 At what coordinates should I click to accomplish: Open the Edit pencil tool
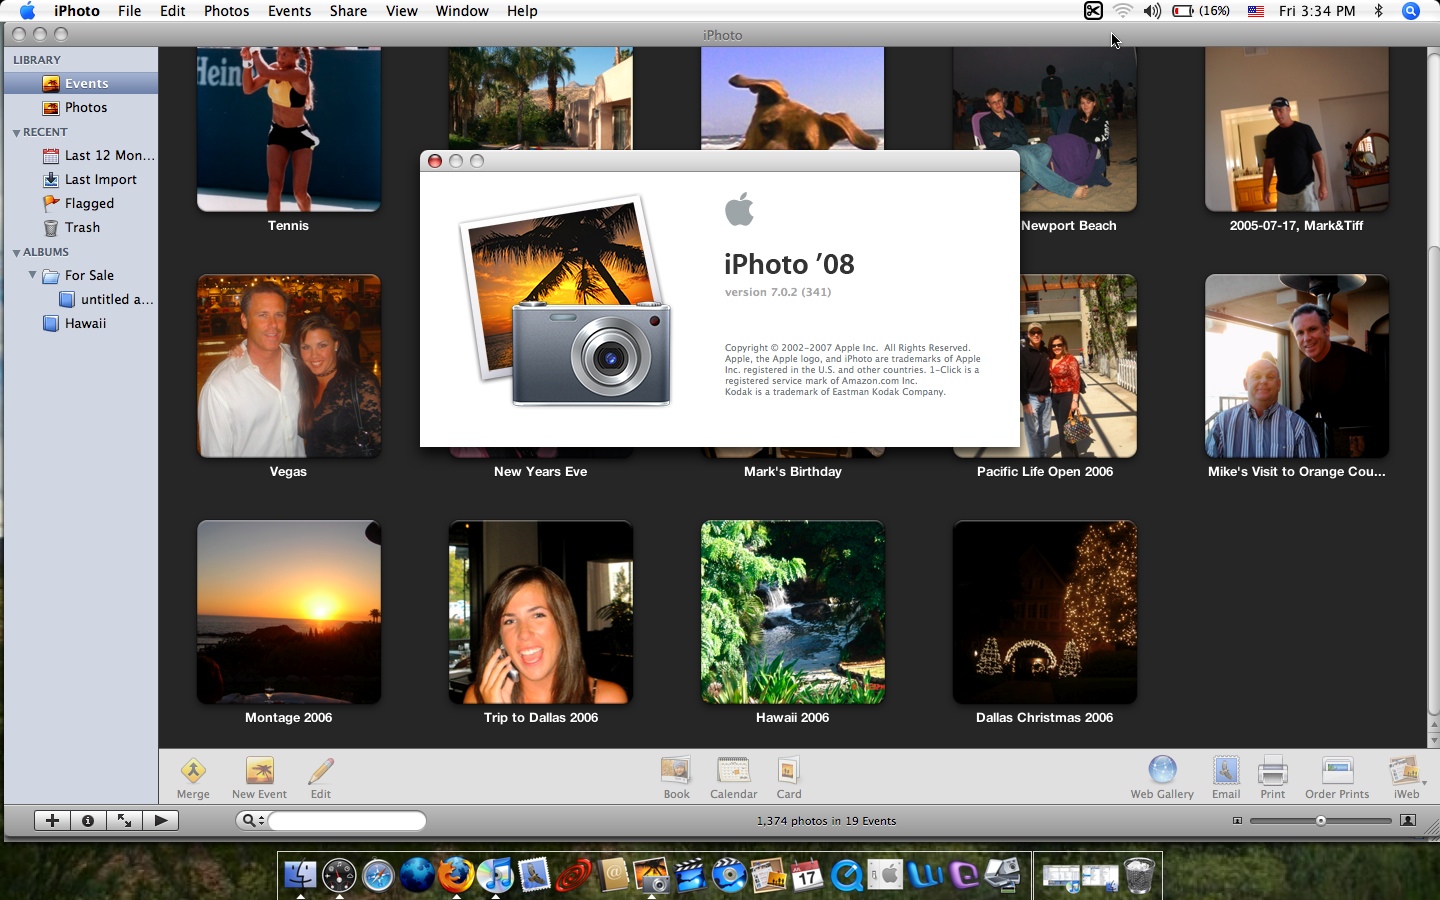tap(320, 771)
